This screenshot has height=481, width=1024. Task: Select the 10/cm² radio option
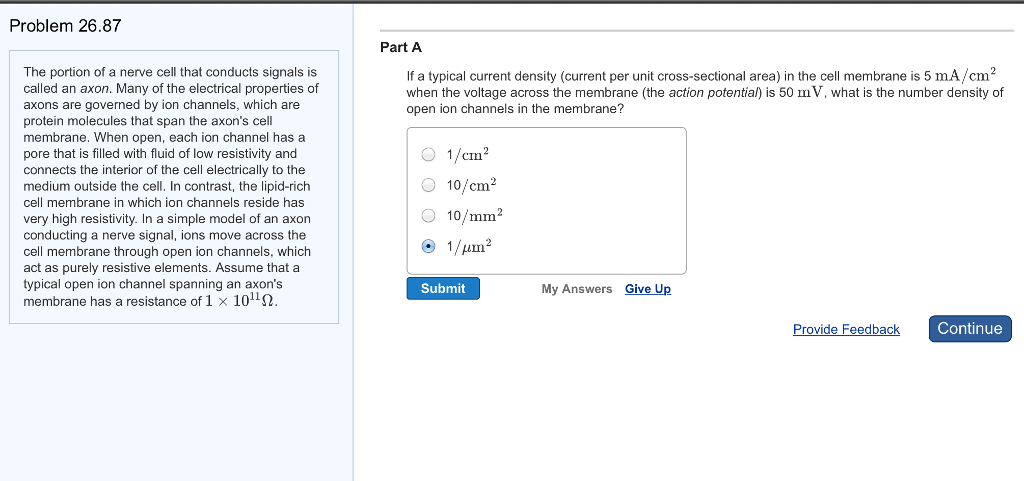pyautogui.click(x=428, y=185)
